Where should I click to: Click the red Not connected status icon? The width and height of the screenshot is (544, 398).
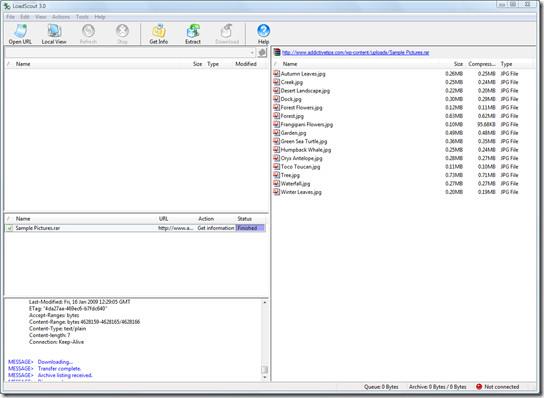pyautogui.click(x=479, y=387)
